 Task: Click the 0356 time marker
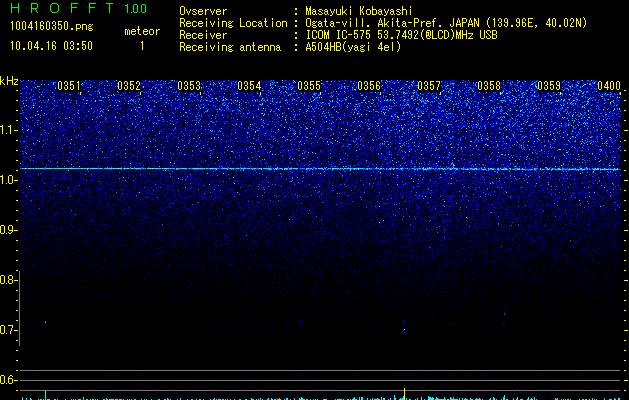[x=369, y=86]
